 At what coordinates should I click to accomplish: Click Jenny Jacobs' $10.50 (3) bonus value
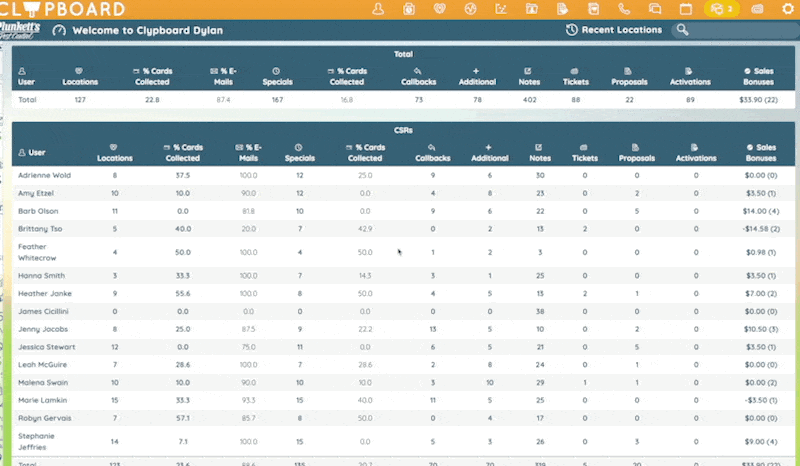click(x=761, y=329)
